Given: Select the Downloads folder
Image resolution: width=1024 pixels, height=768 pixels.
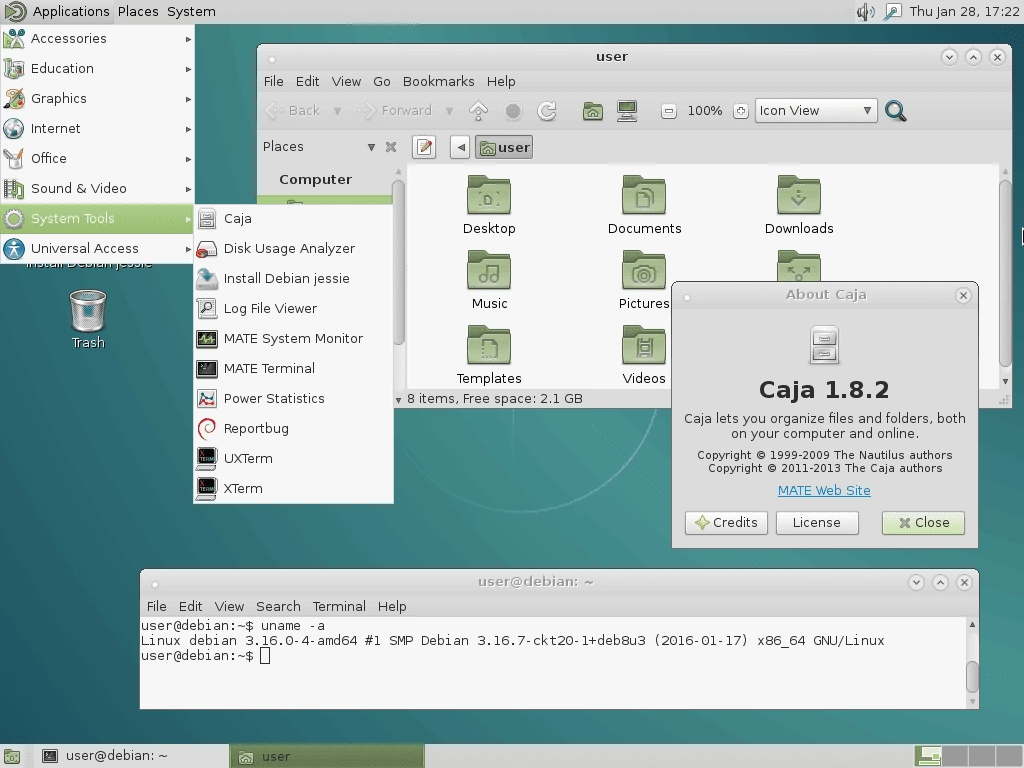Looking at the screenshot, I should click(x=799, y=205).
